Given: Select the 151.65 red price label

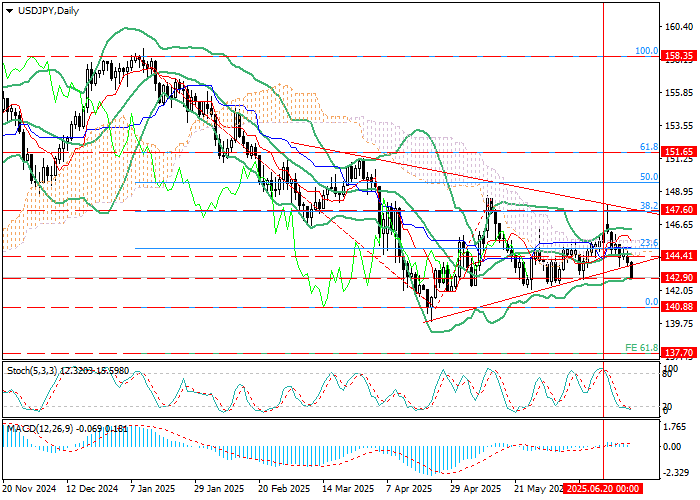Looking at the screenshot, I should point(679,152).
